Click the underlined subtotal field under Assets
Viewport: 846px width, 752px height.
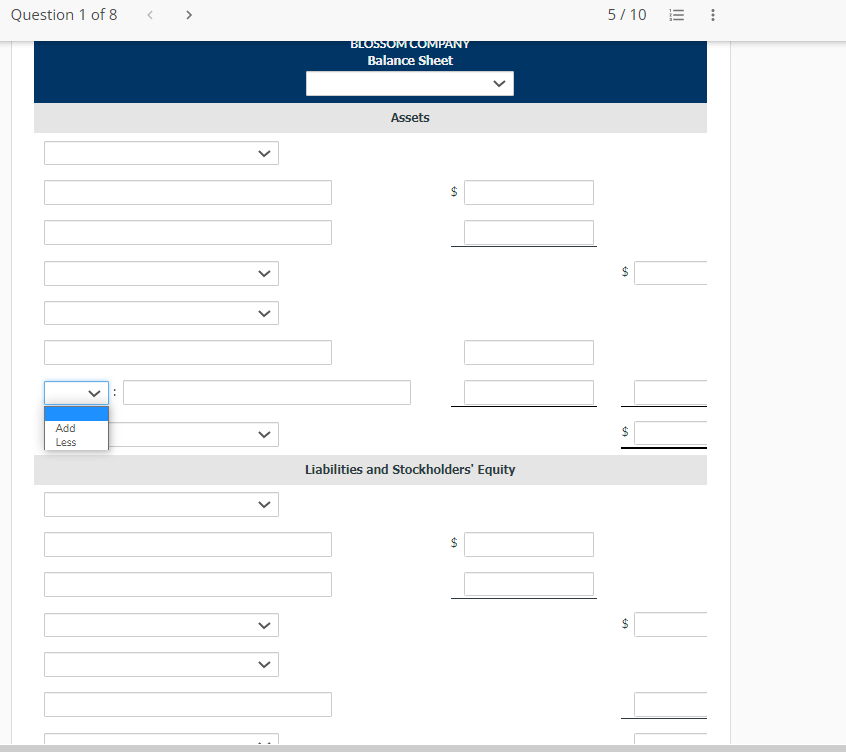528,232
